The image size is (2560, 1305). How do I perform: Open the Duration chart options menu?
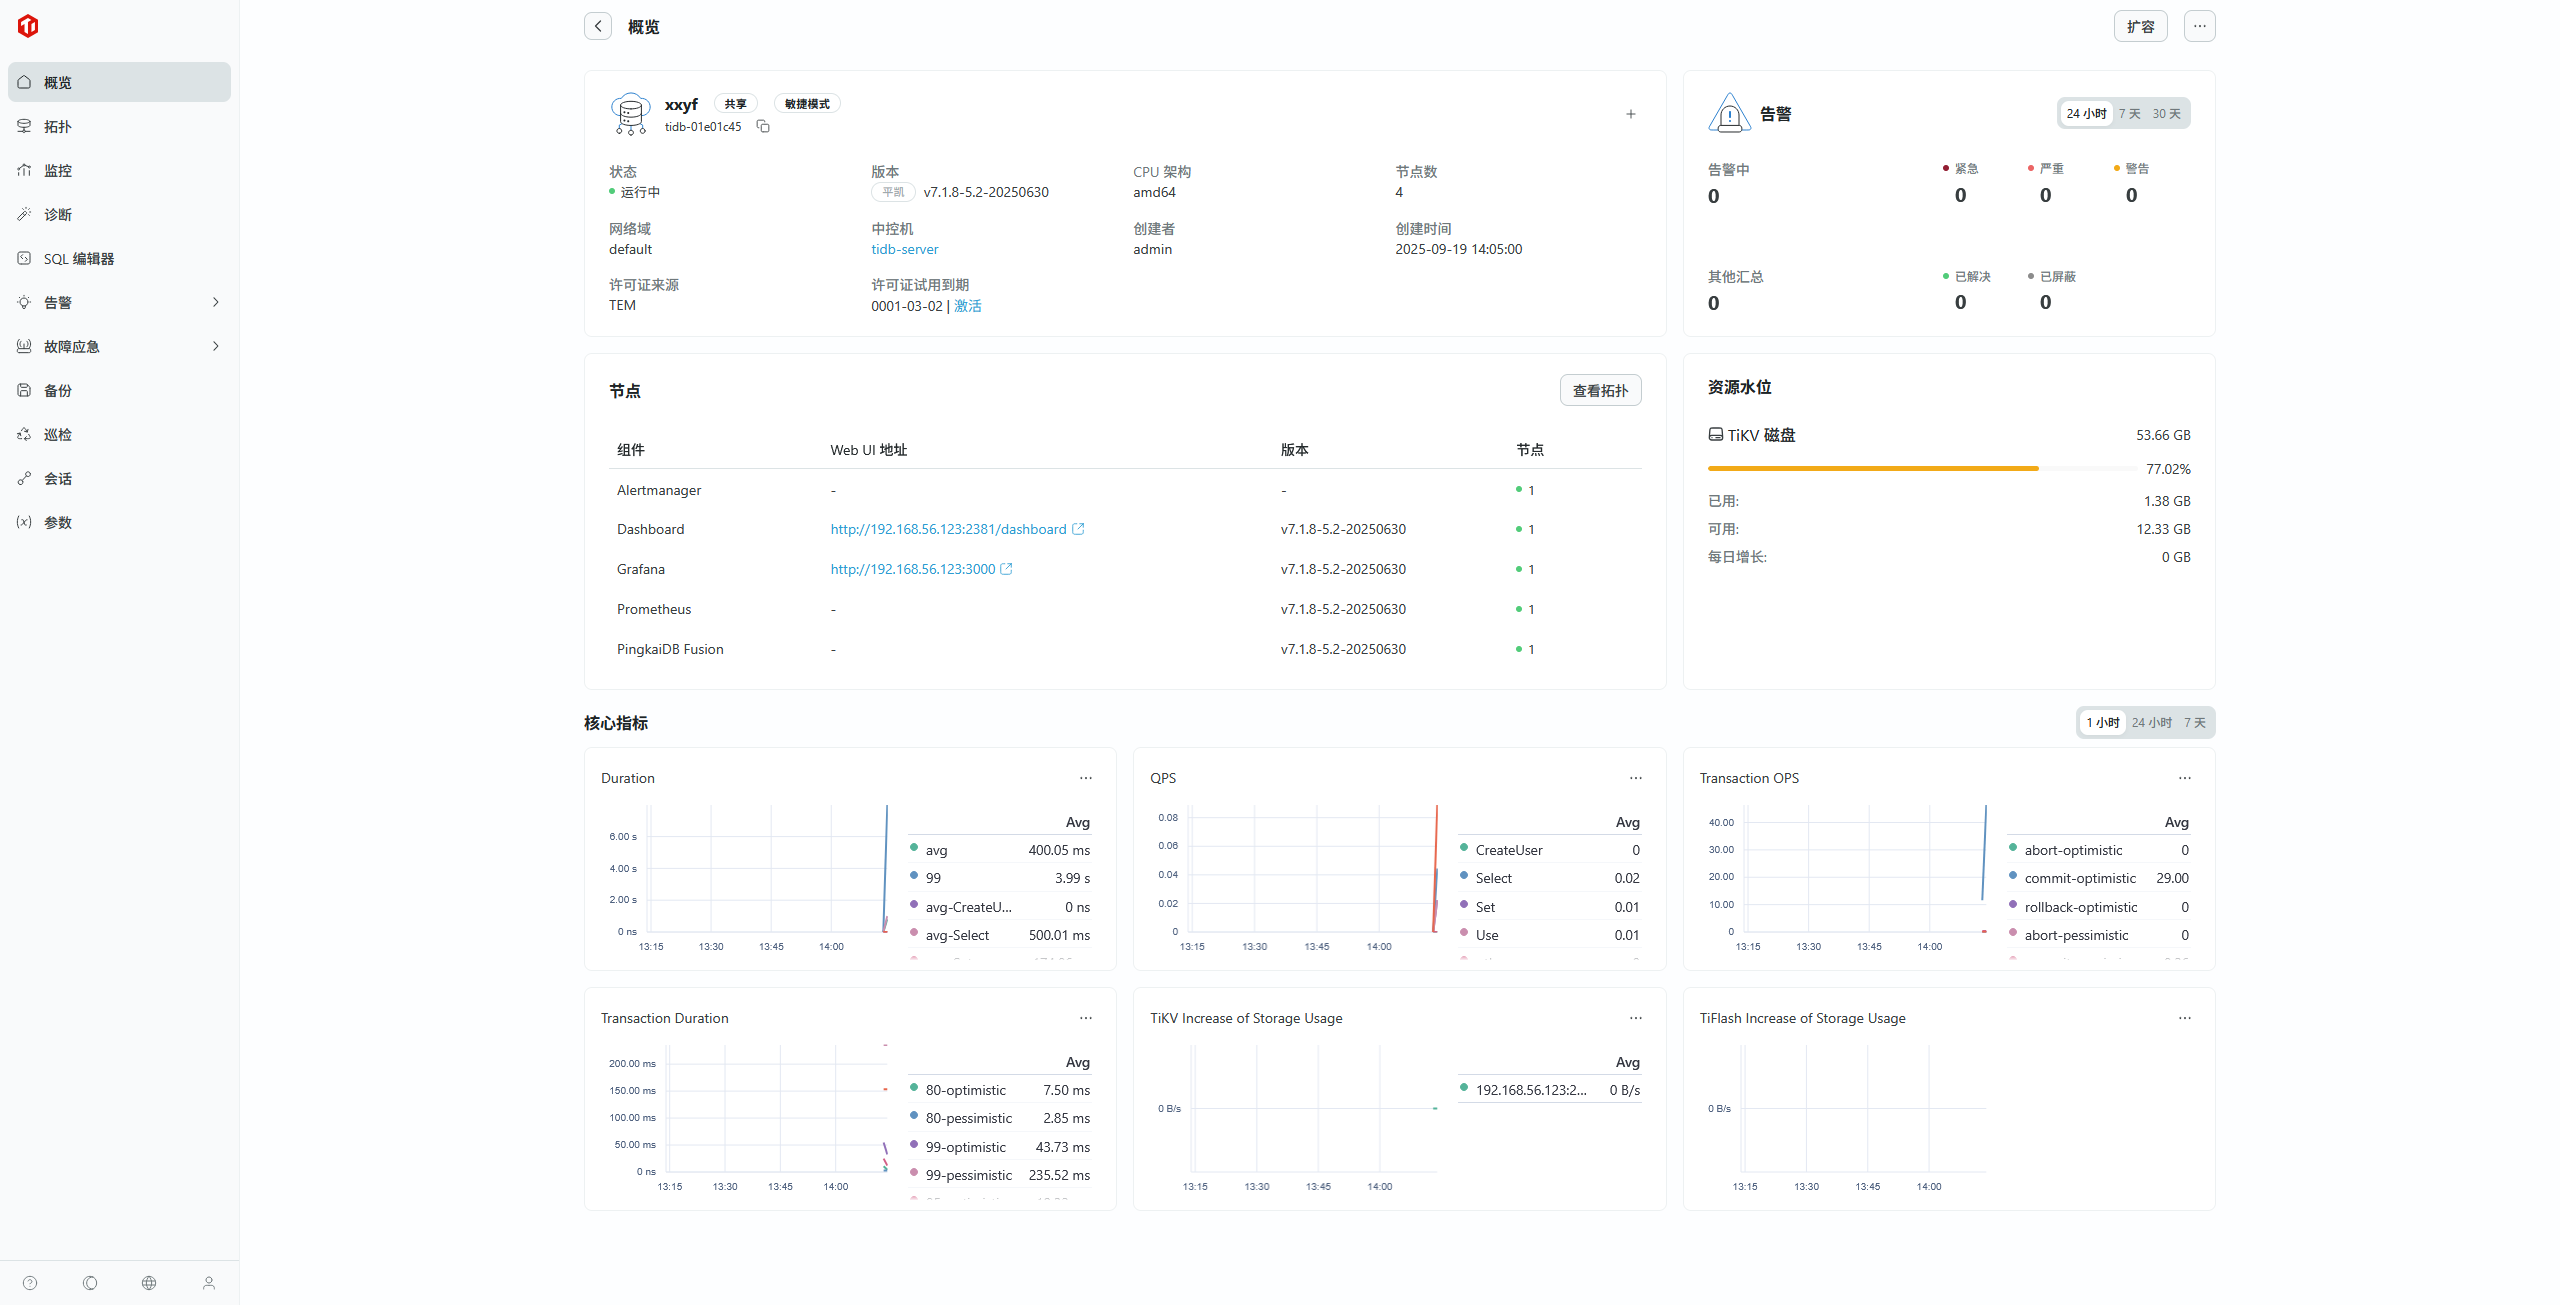(1085, 778)
